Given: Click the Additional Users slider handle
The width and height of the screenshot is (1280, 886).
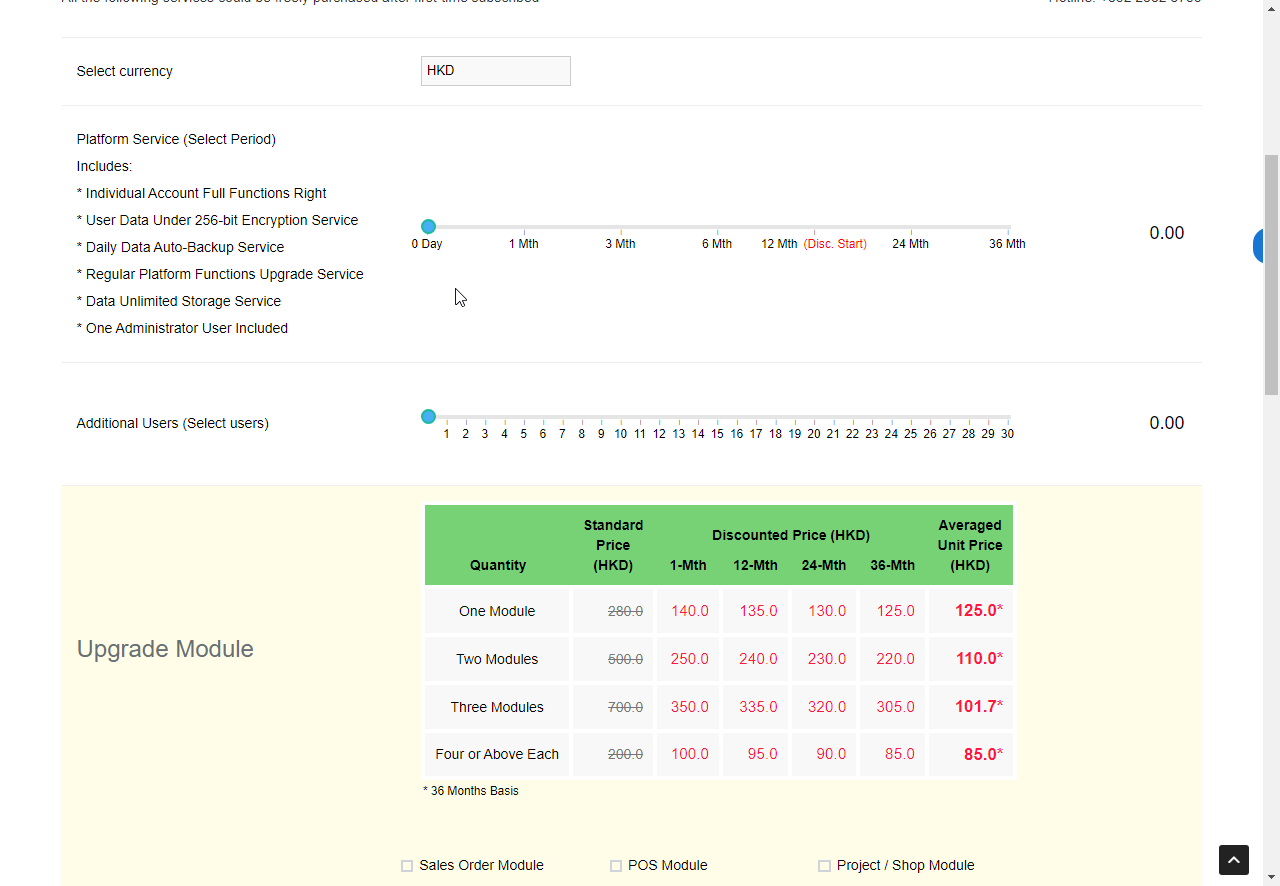Looking at the screenshot, I should [428, 417].
